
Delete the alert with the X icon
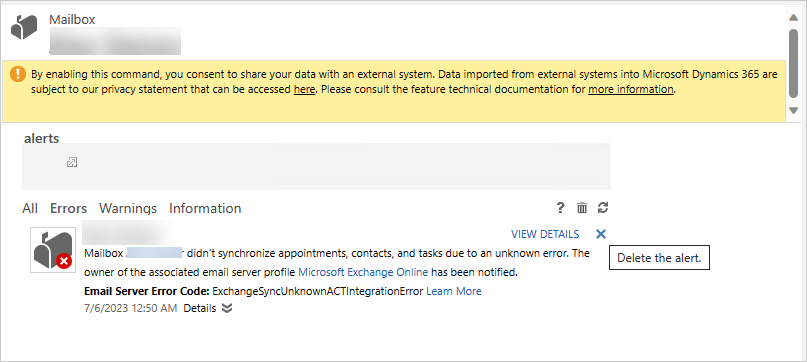pos(601,234)
